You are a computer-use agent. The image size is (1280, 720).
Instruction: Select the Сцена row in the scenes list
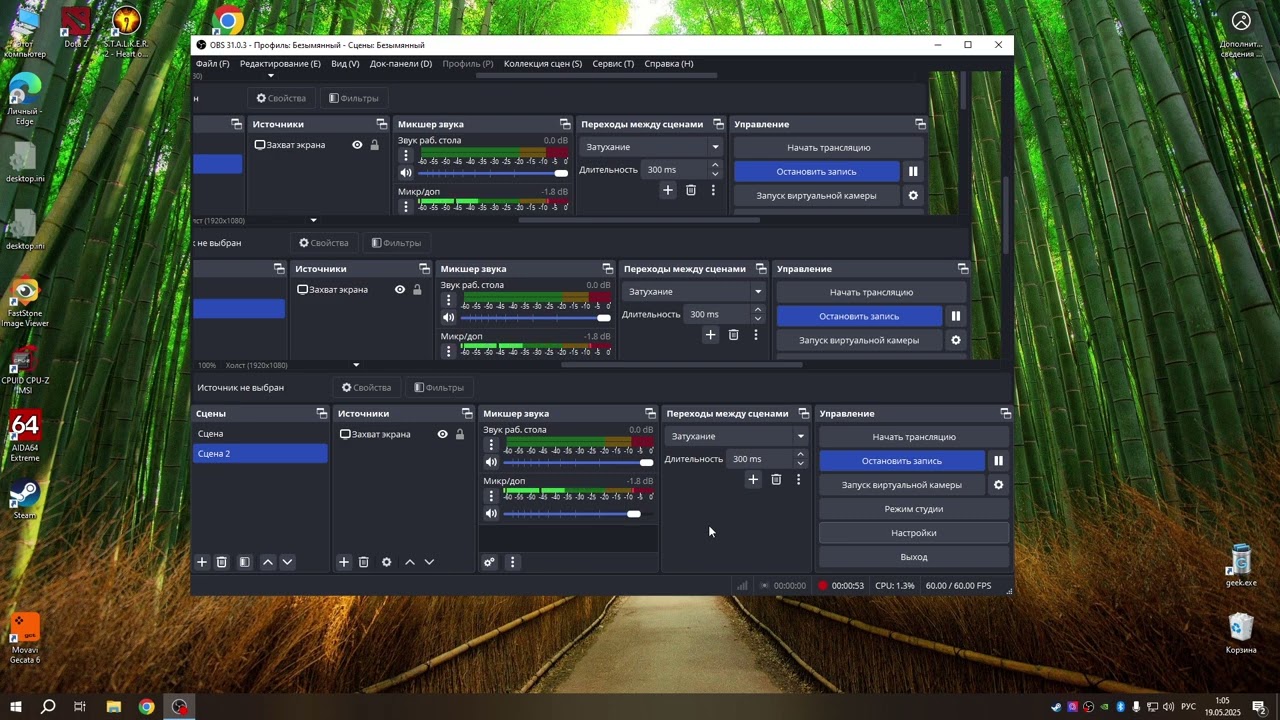(260, 434)
